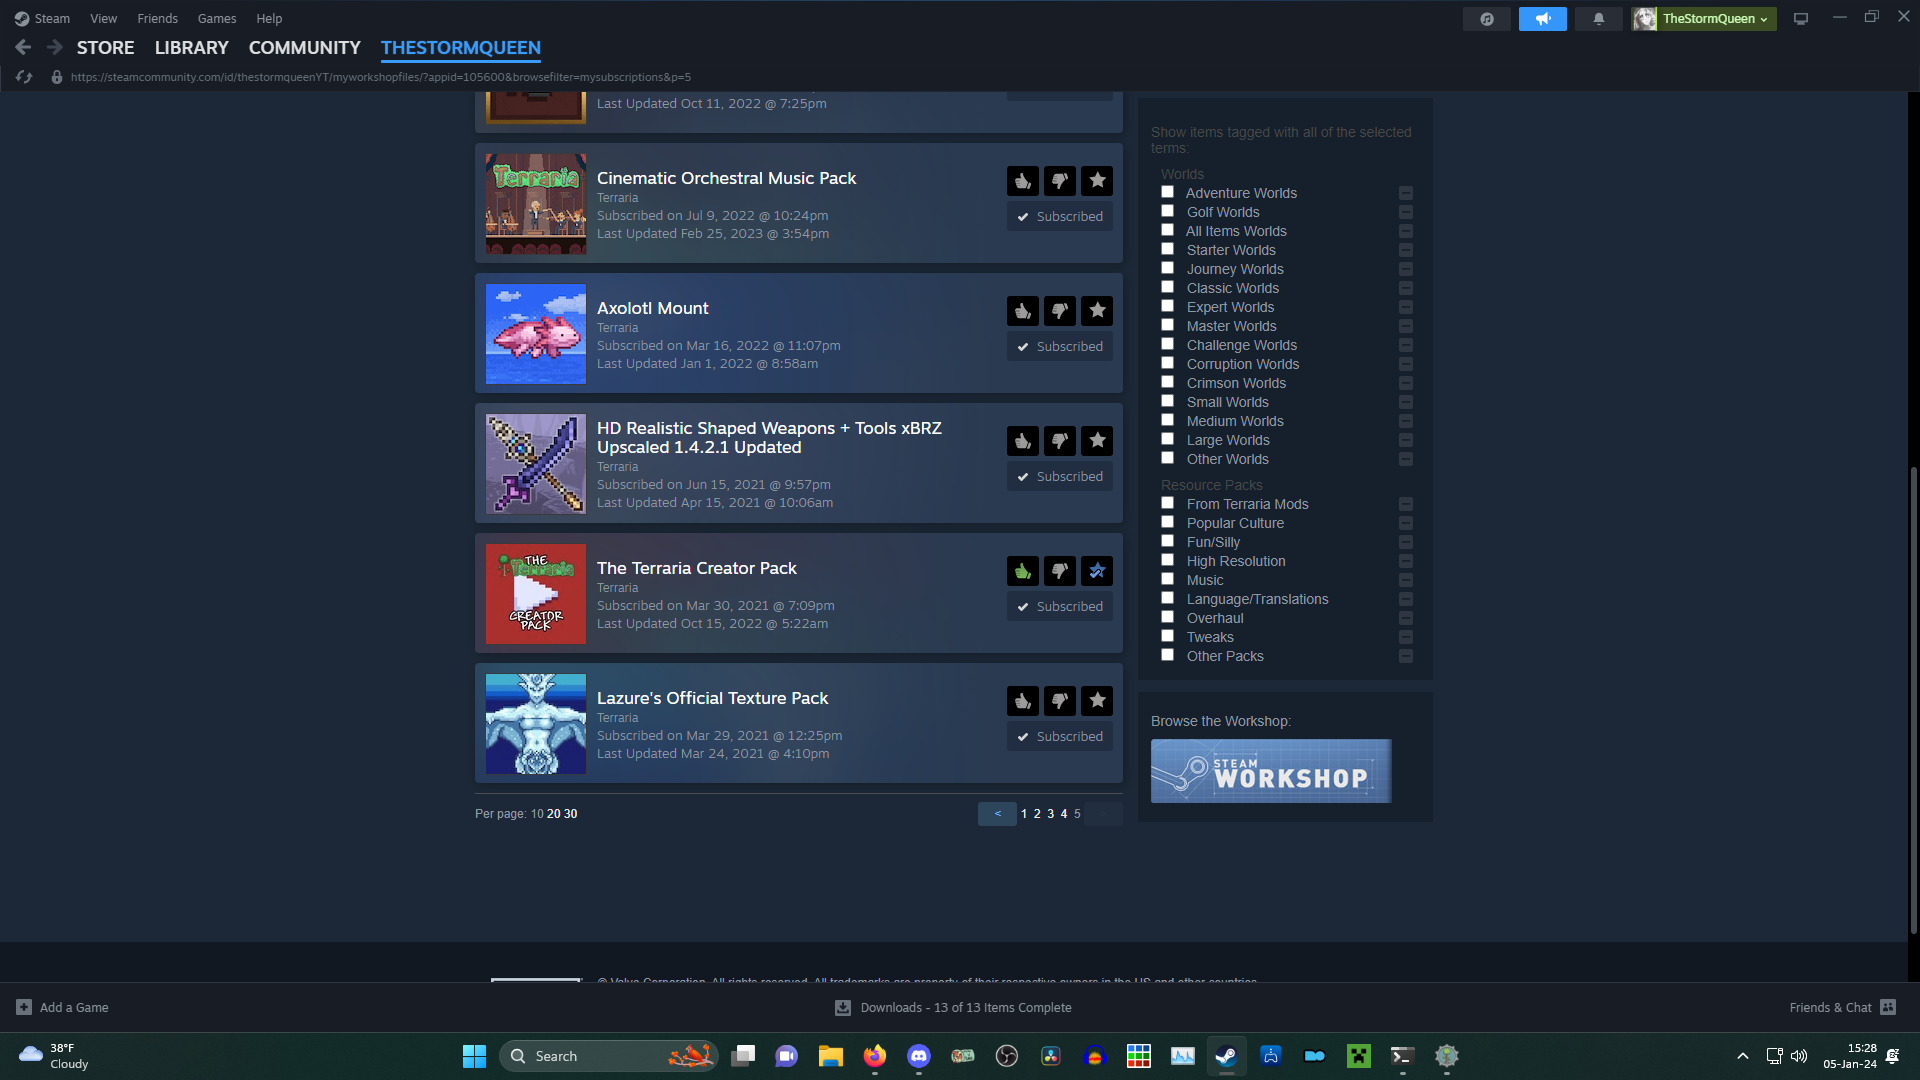Check the High Resolution tag
This screenshot has height=1080, width=1920.
pos(1167,560)
